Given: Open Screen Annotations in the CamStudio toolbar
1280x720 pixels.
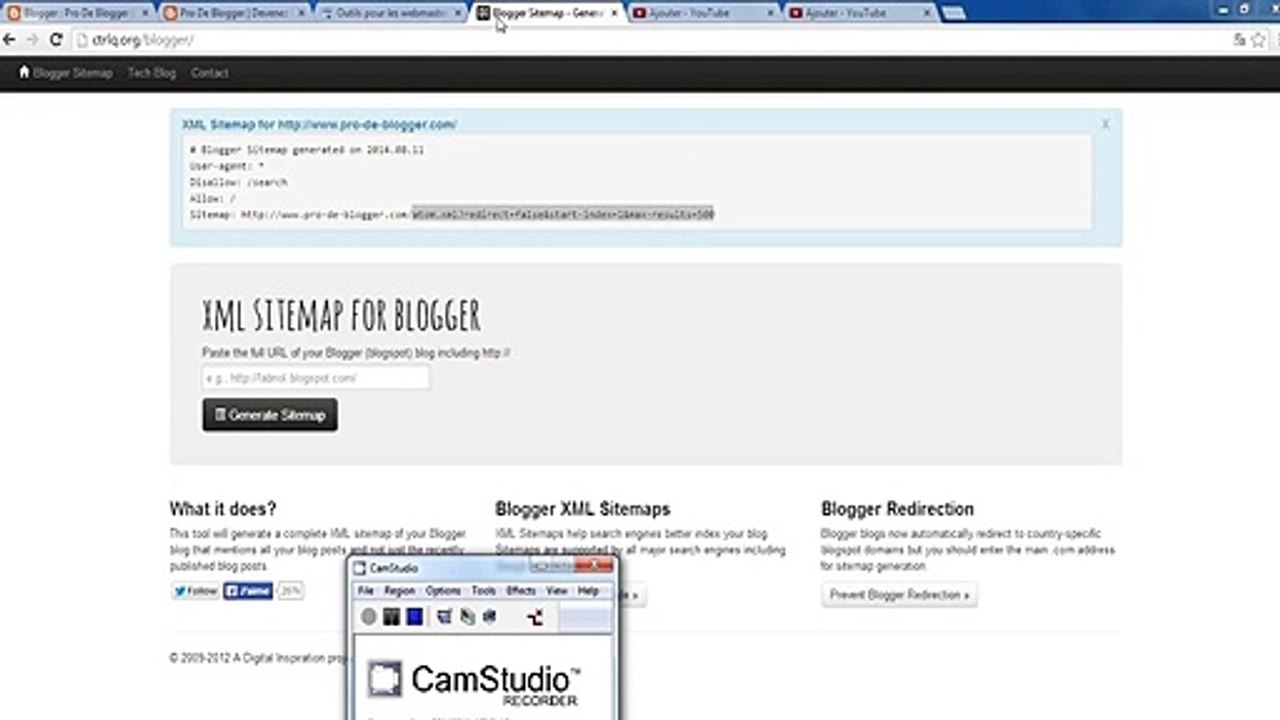Looking at the screenshot, I should coord(467,617).
